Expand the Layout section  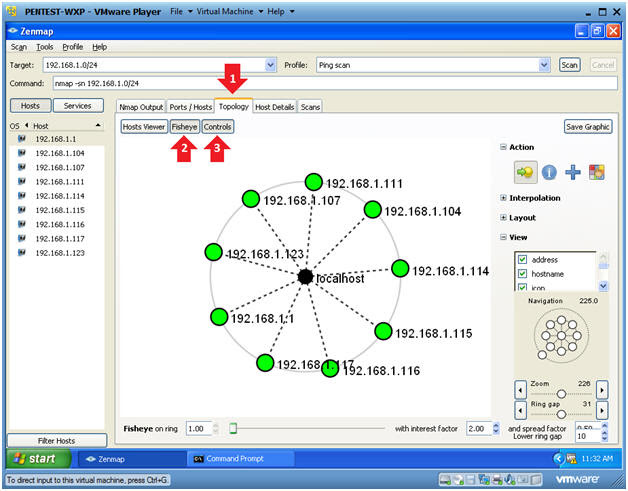click(503, 217)
